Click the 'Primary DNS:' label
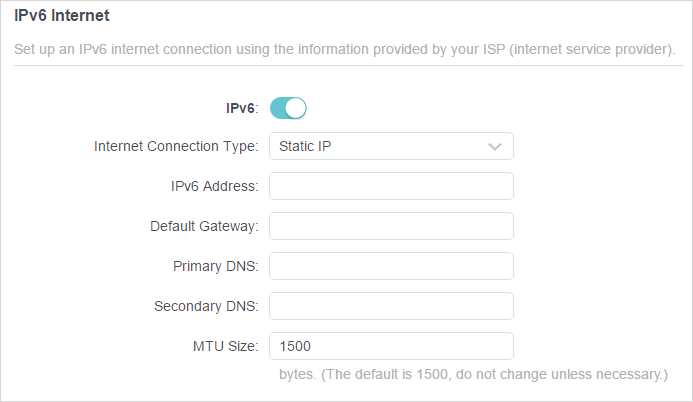Image resolution: width=693 pixels, height=402 pixels. (216, 266)
